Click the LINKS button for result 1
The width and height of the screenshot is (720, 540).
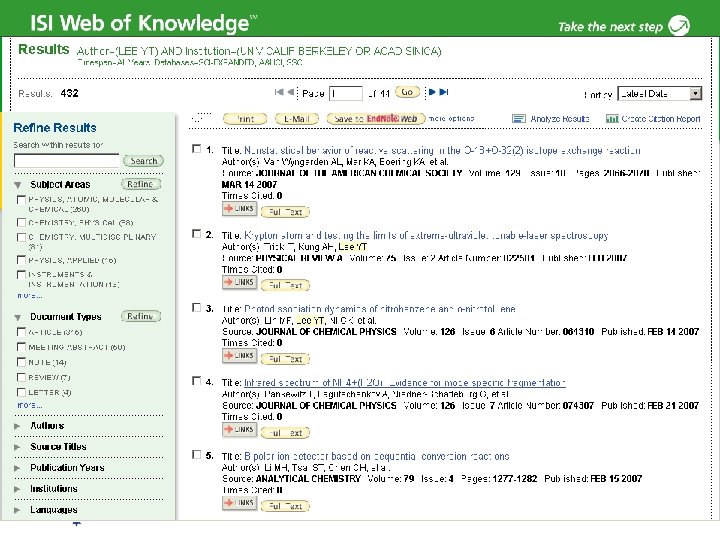[x=239, y=209]
